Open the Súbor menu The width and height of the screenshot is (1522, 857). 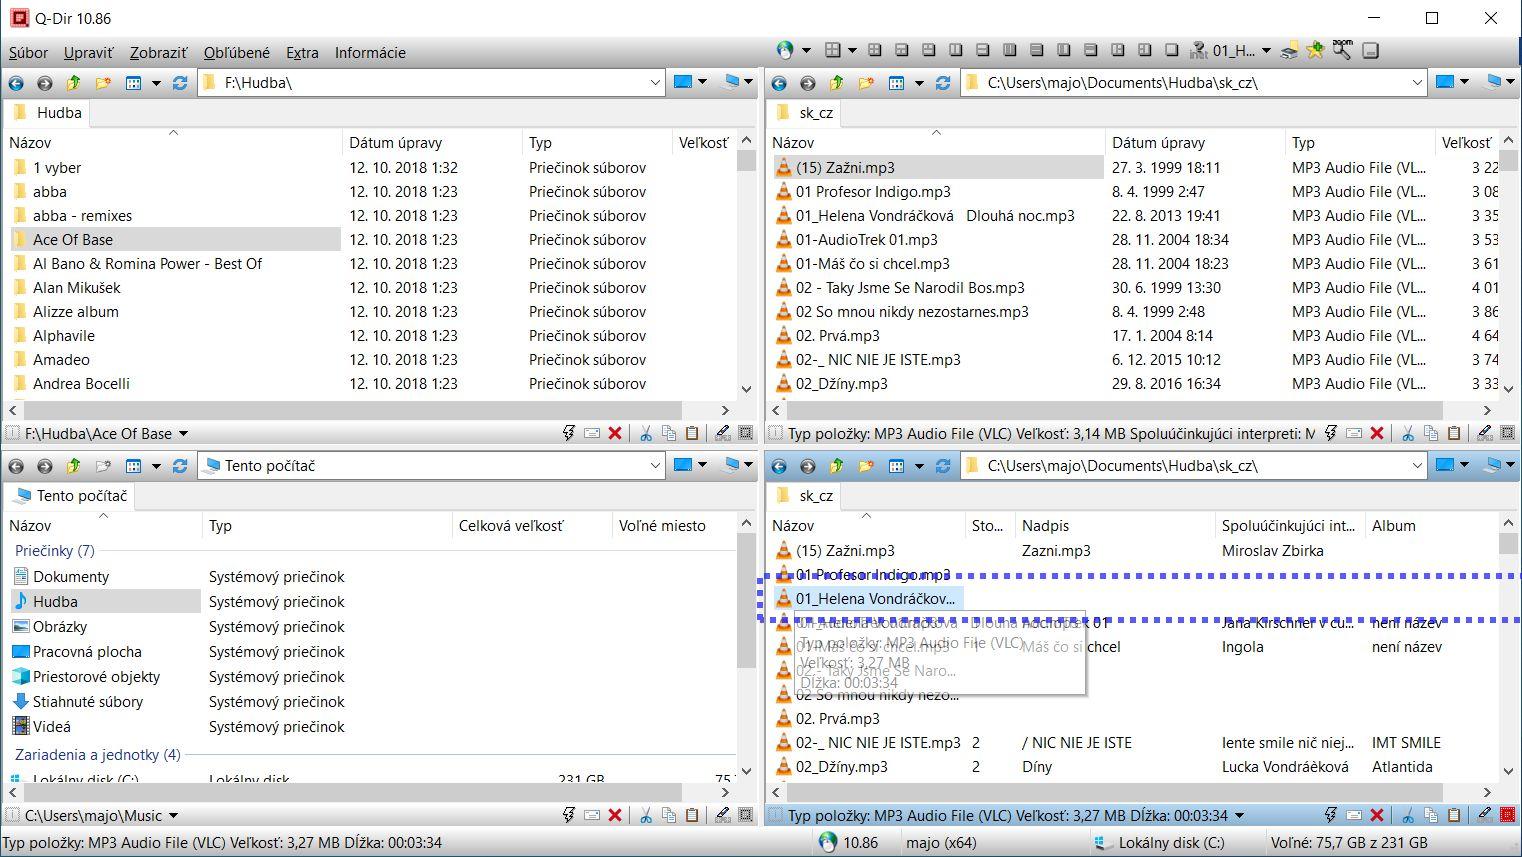coord(29,53)
